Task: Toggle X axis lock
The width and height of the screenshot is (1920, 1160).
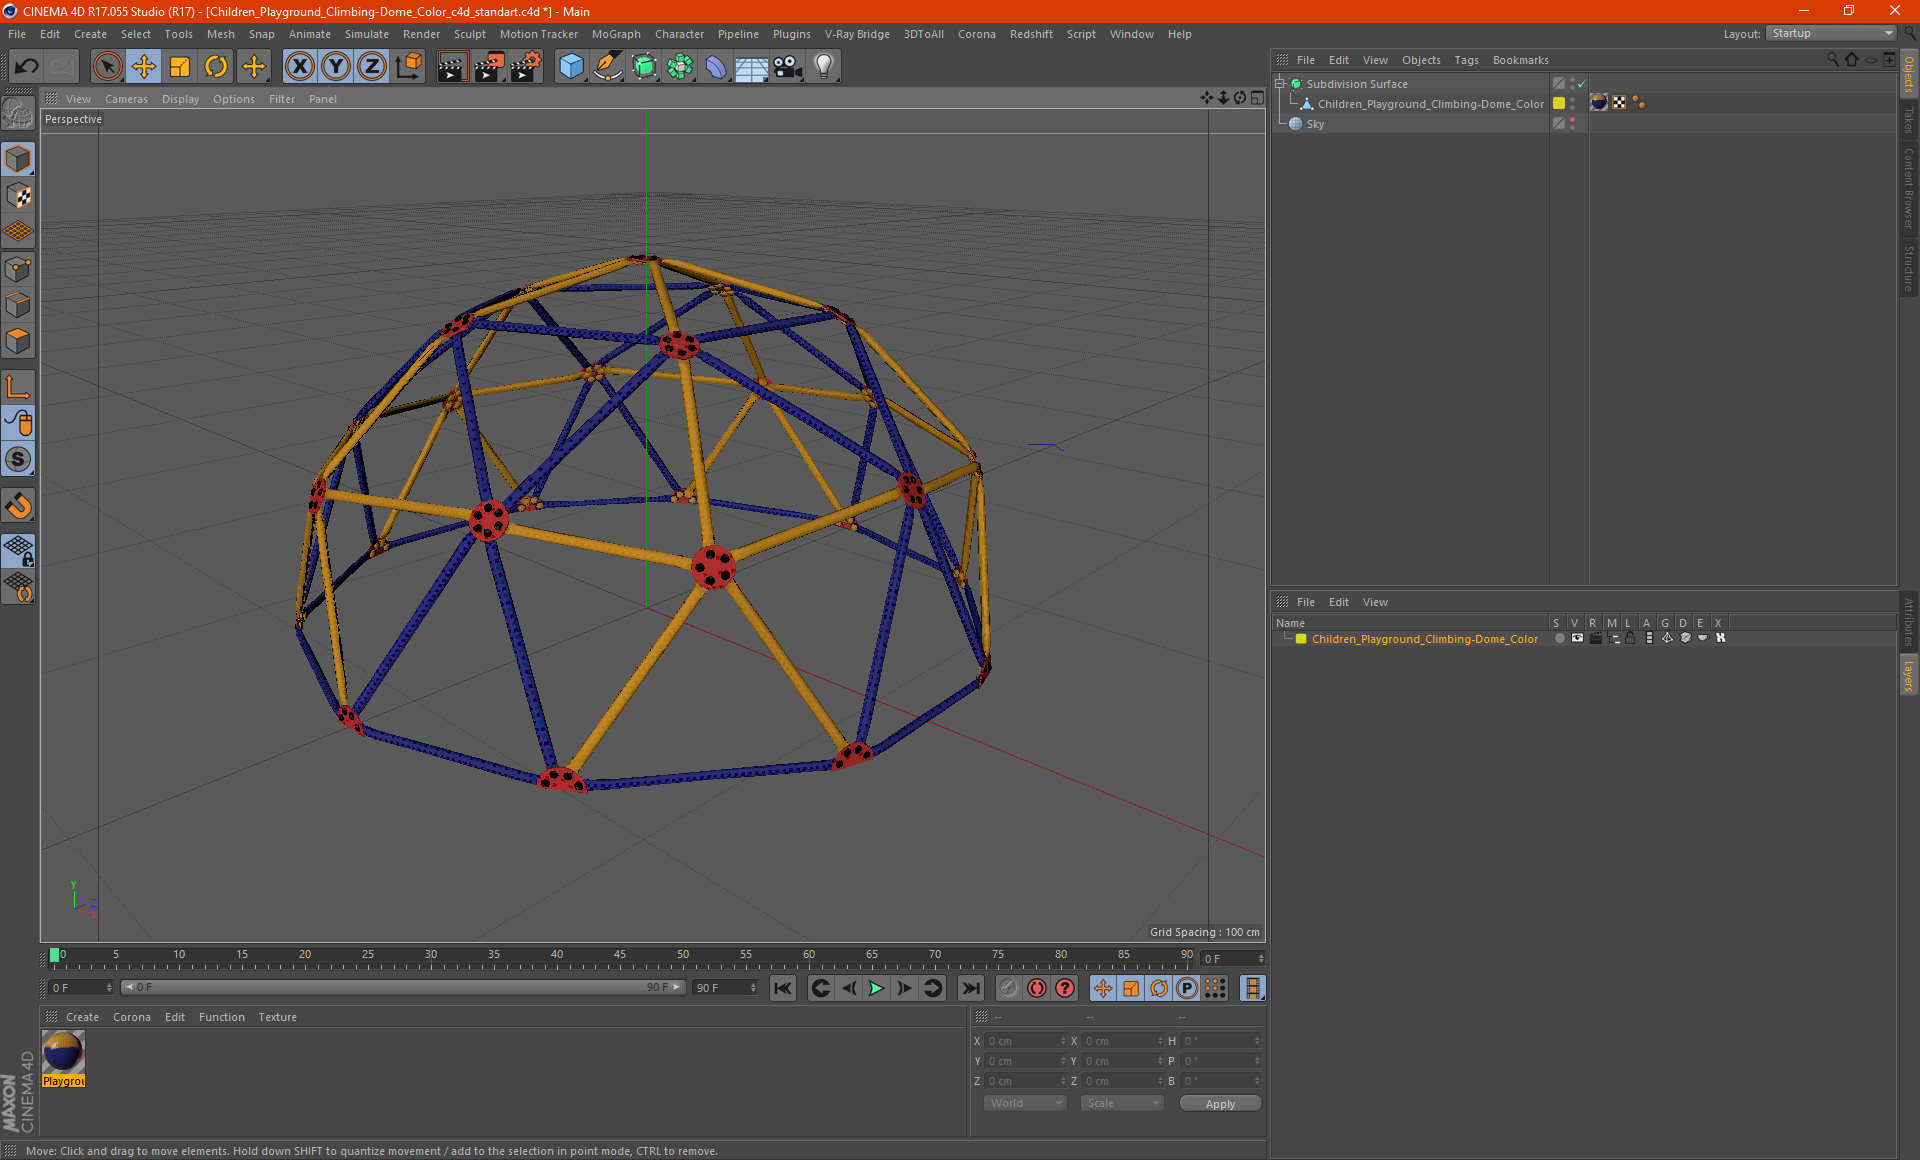Action: click(x=299, y=67)
